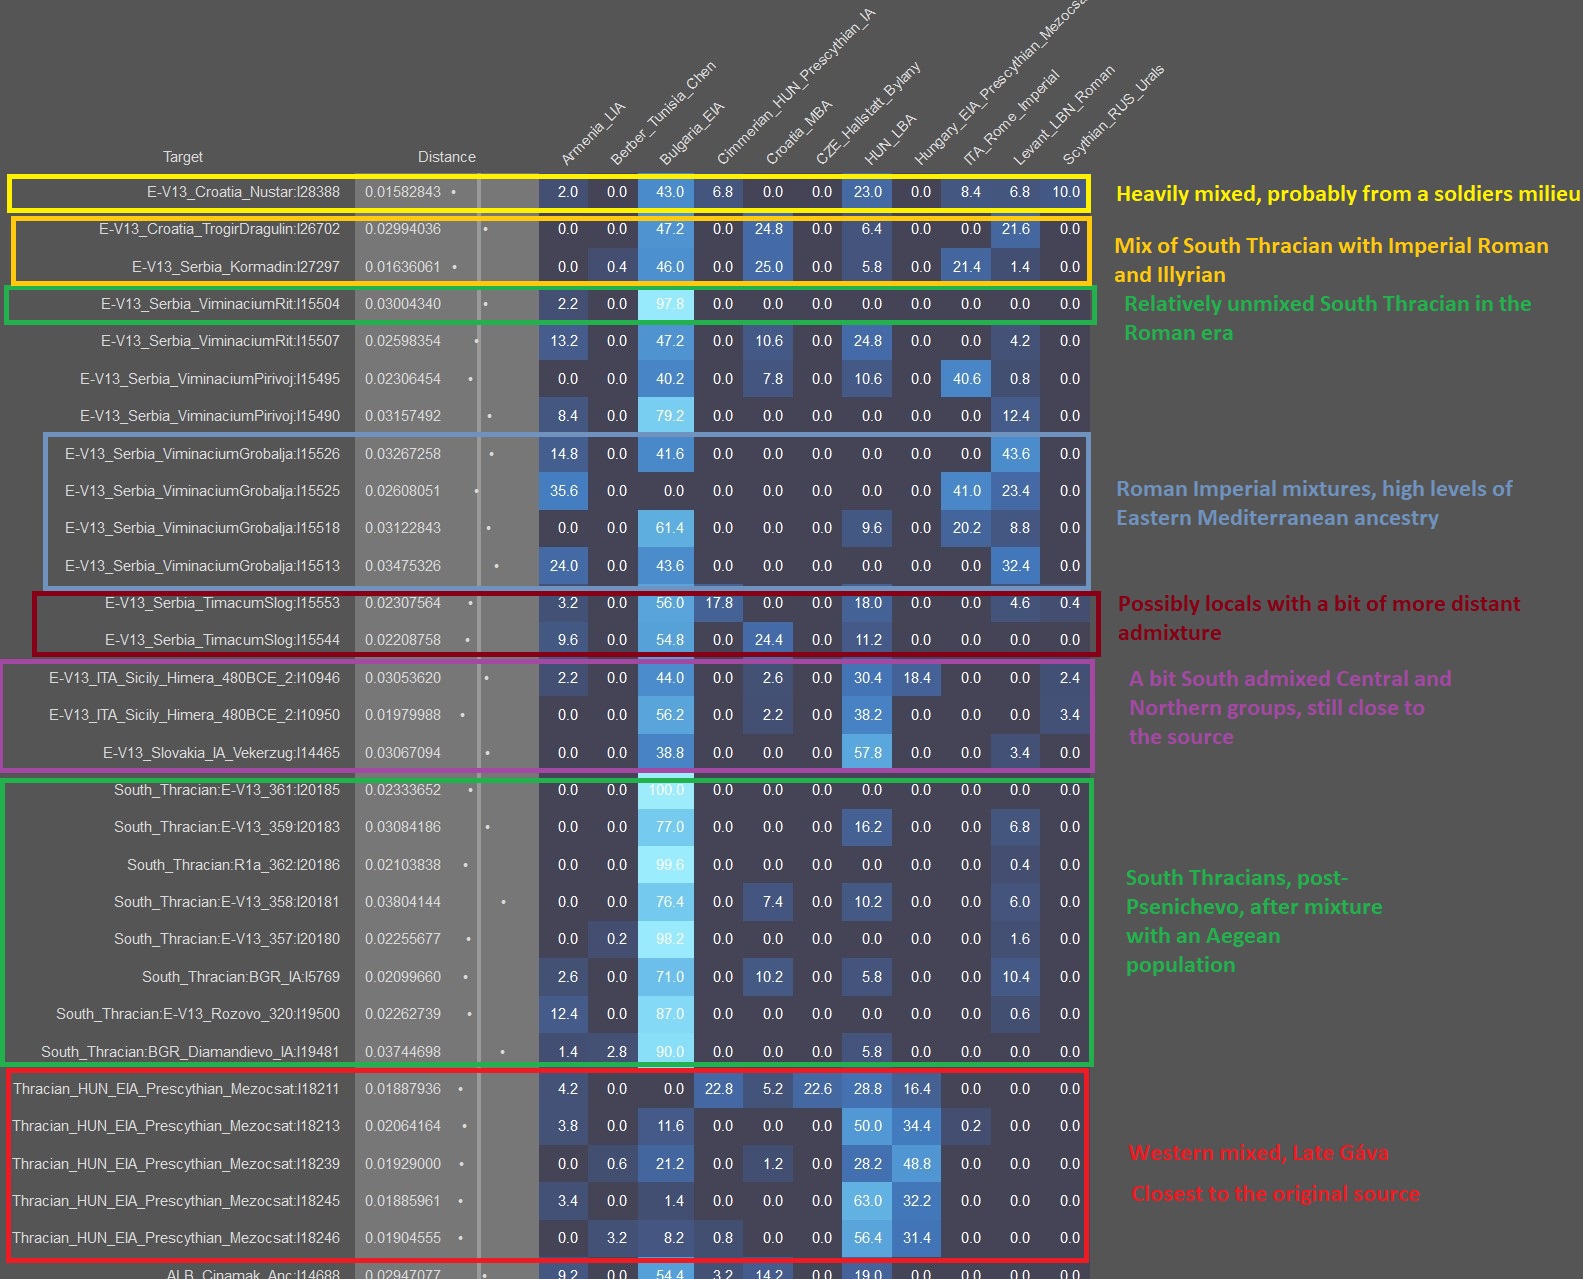
Task: Click the Target column header
Action: pos(183,157)
